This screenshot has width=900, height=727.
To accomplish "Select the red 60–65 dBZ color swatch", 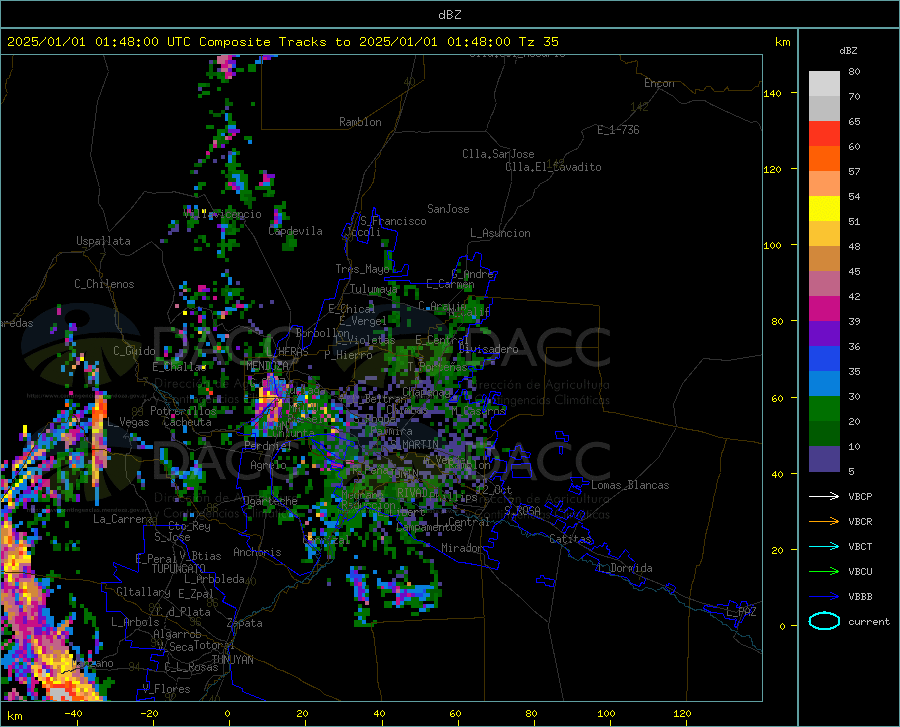I will [824, 134].
